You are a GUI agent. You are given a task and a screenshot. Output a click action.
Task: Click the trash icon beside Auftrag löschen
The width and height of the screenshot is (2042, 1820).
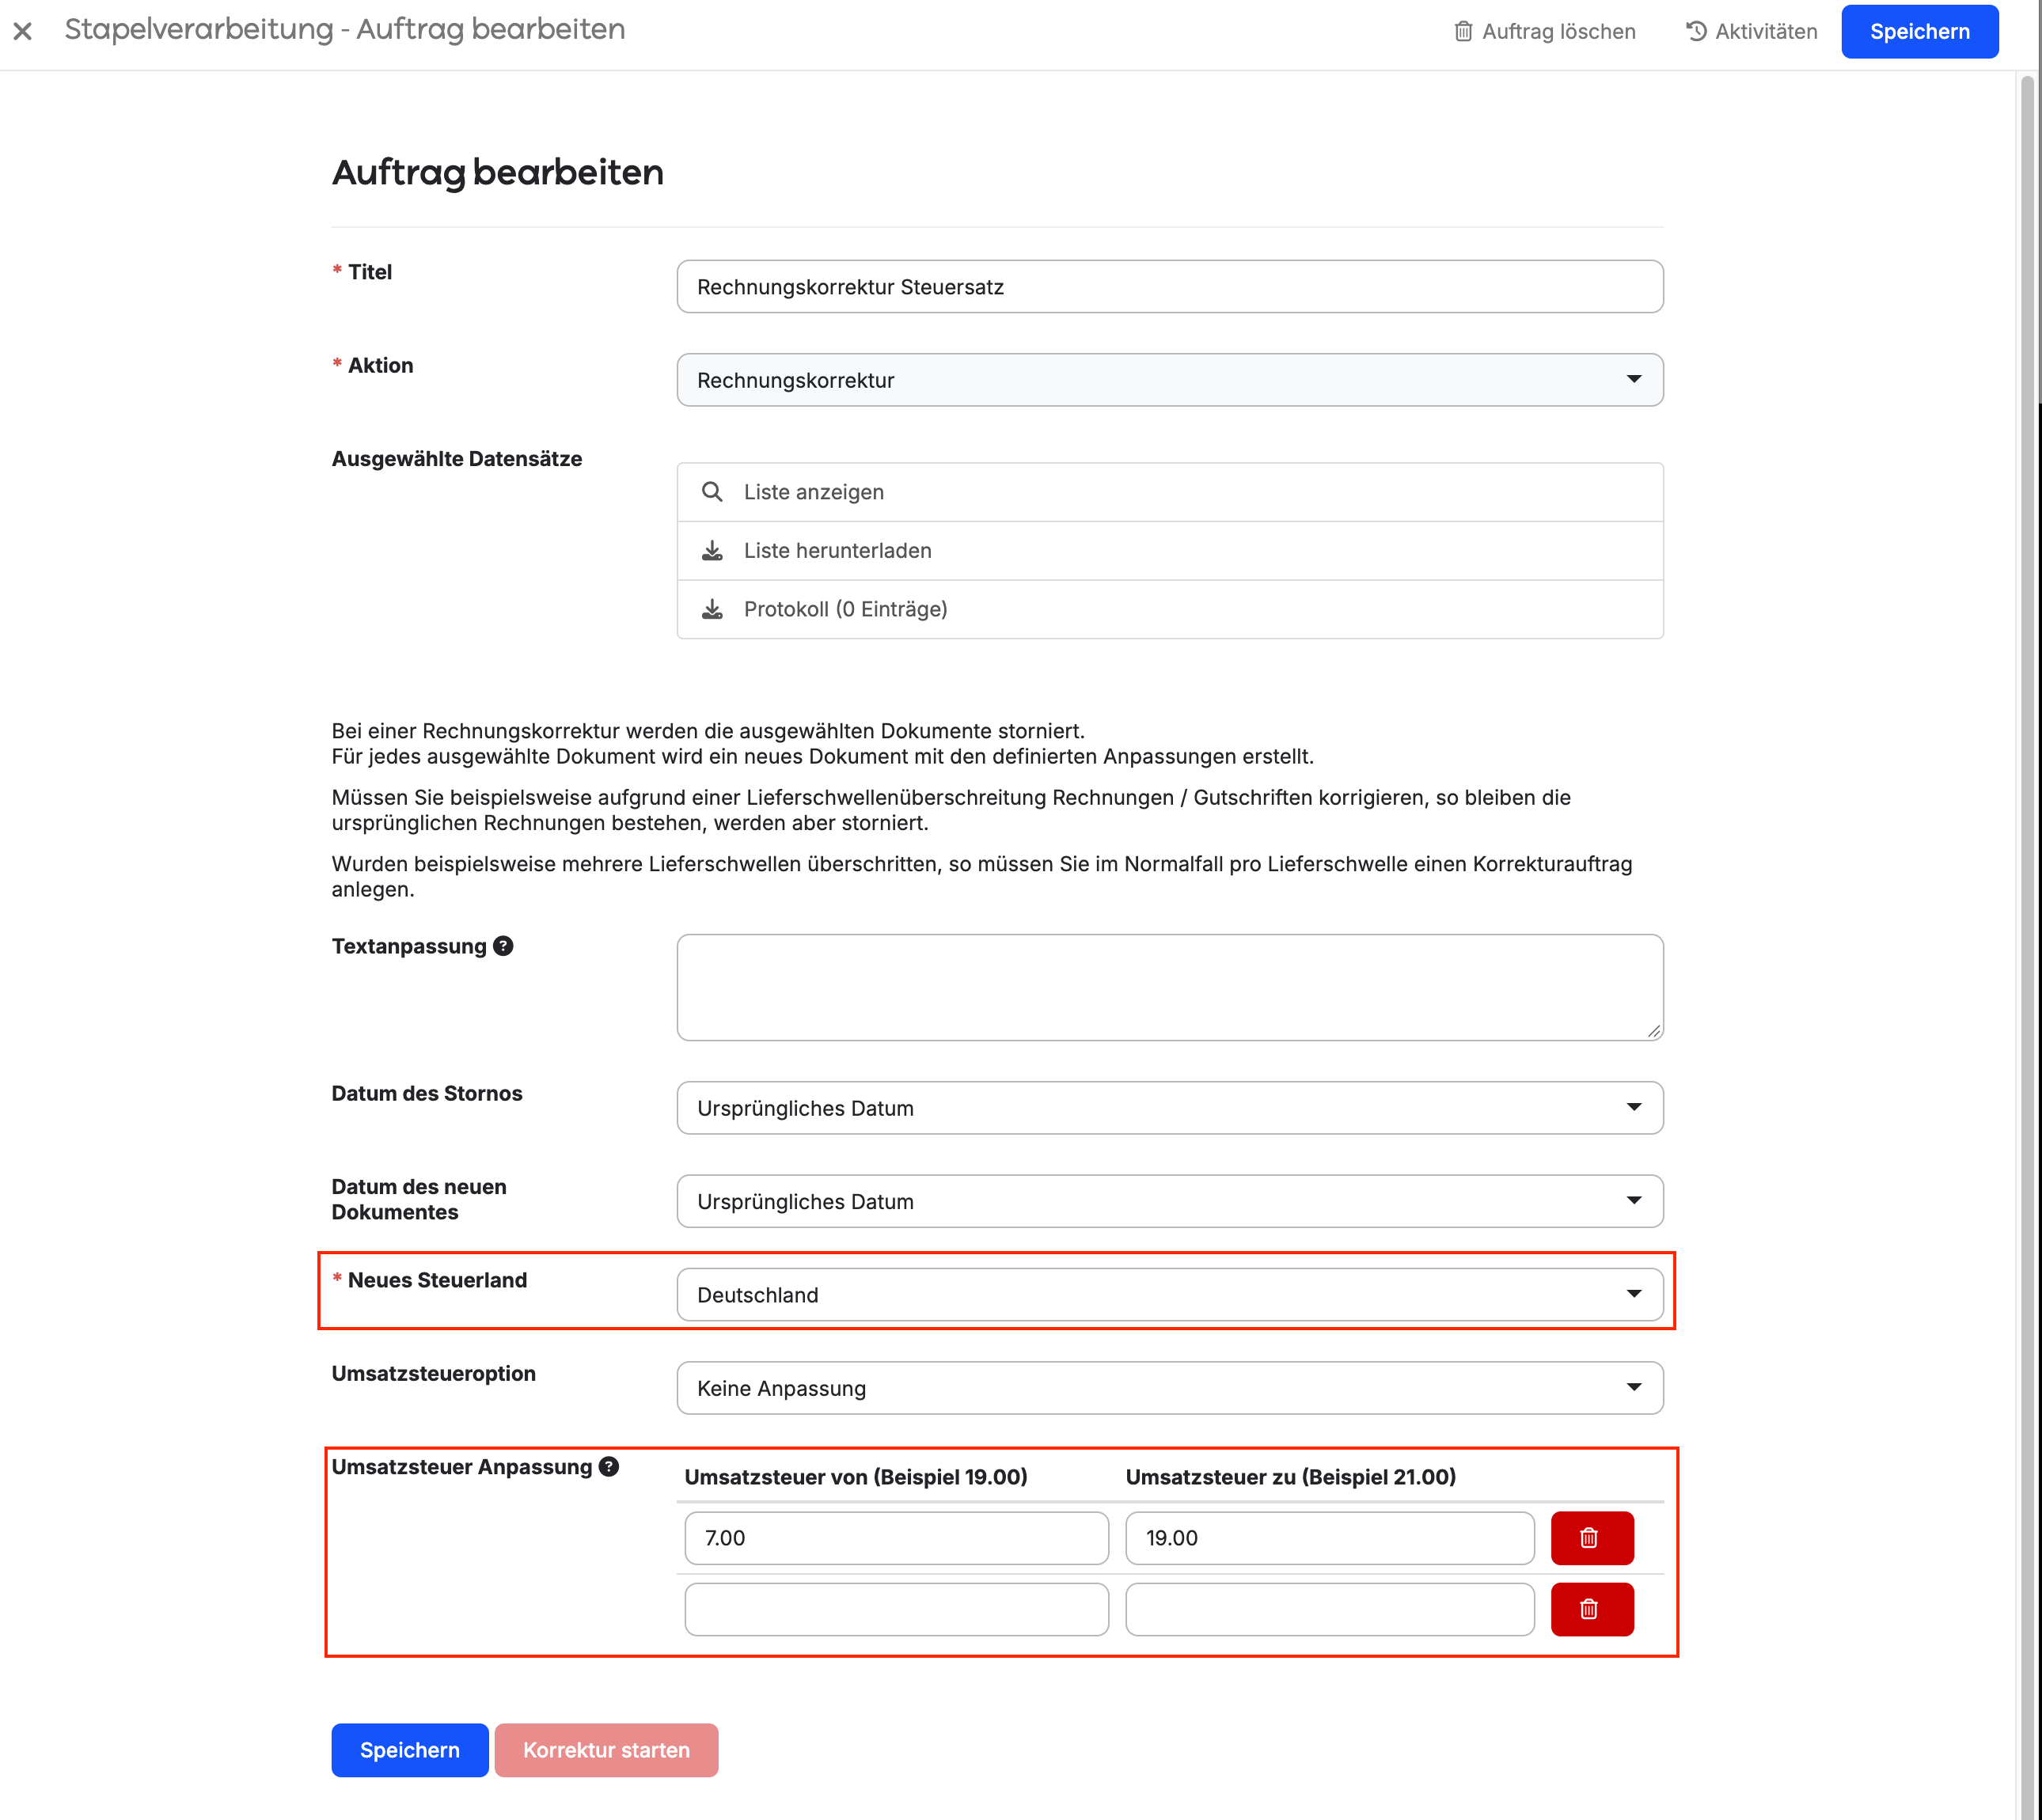click(1463, 31)
